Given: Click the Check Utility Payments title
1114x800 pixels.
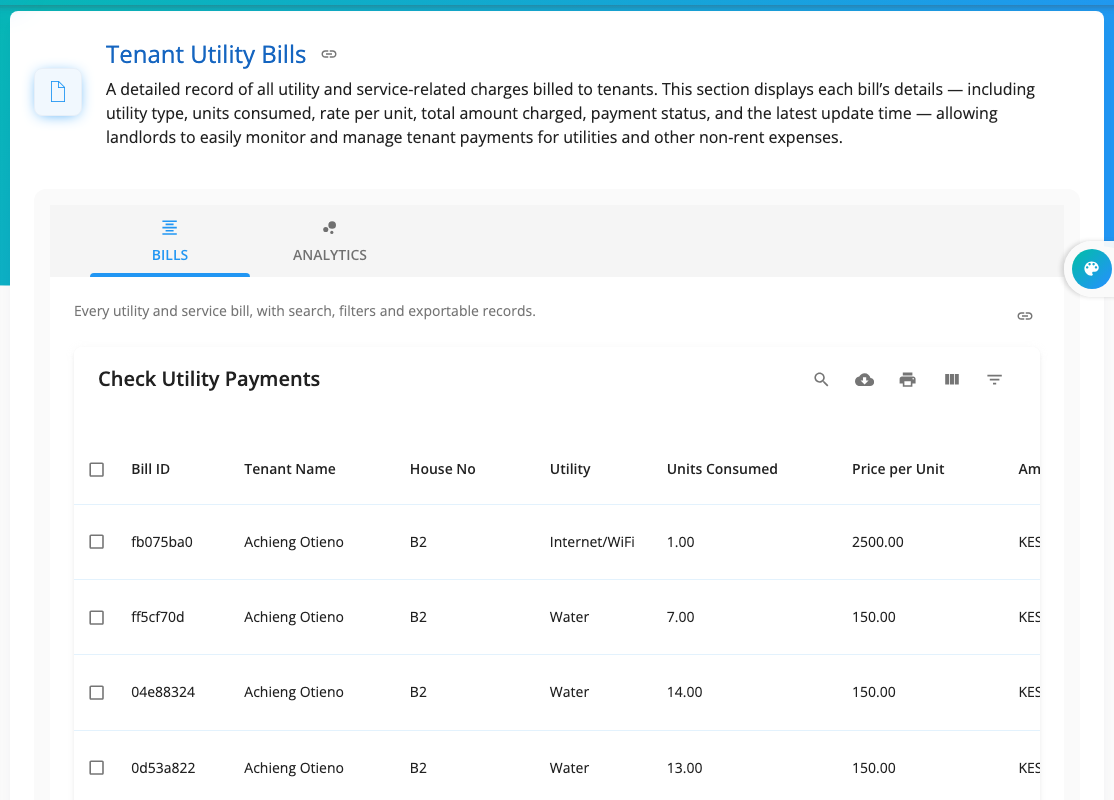Looking at the screenshot, I should click(209, 379).
